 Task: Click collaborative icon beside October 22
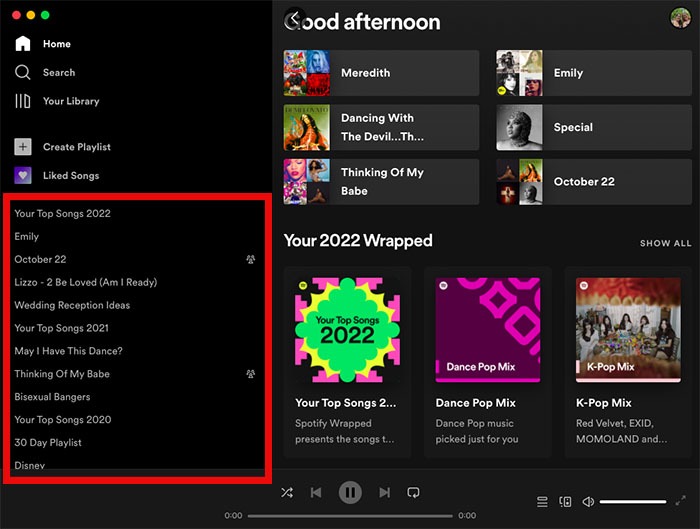[x=251, y=259]
